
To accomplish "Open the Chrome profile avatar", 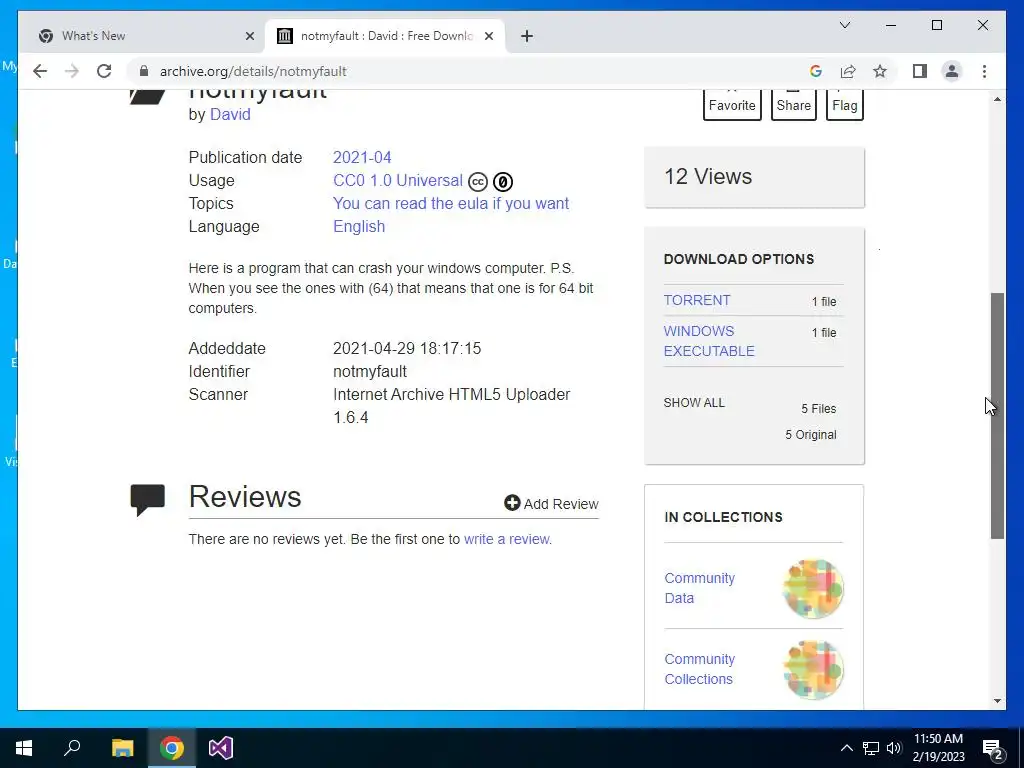I will [x=952, y=71].
